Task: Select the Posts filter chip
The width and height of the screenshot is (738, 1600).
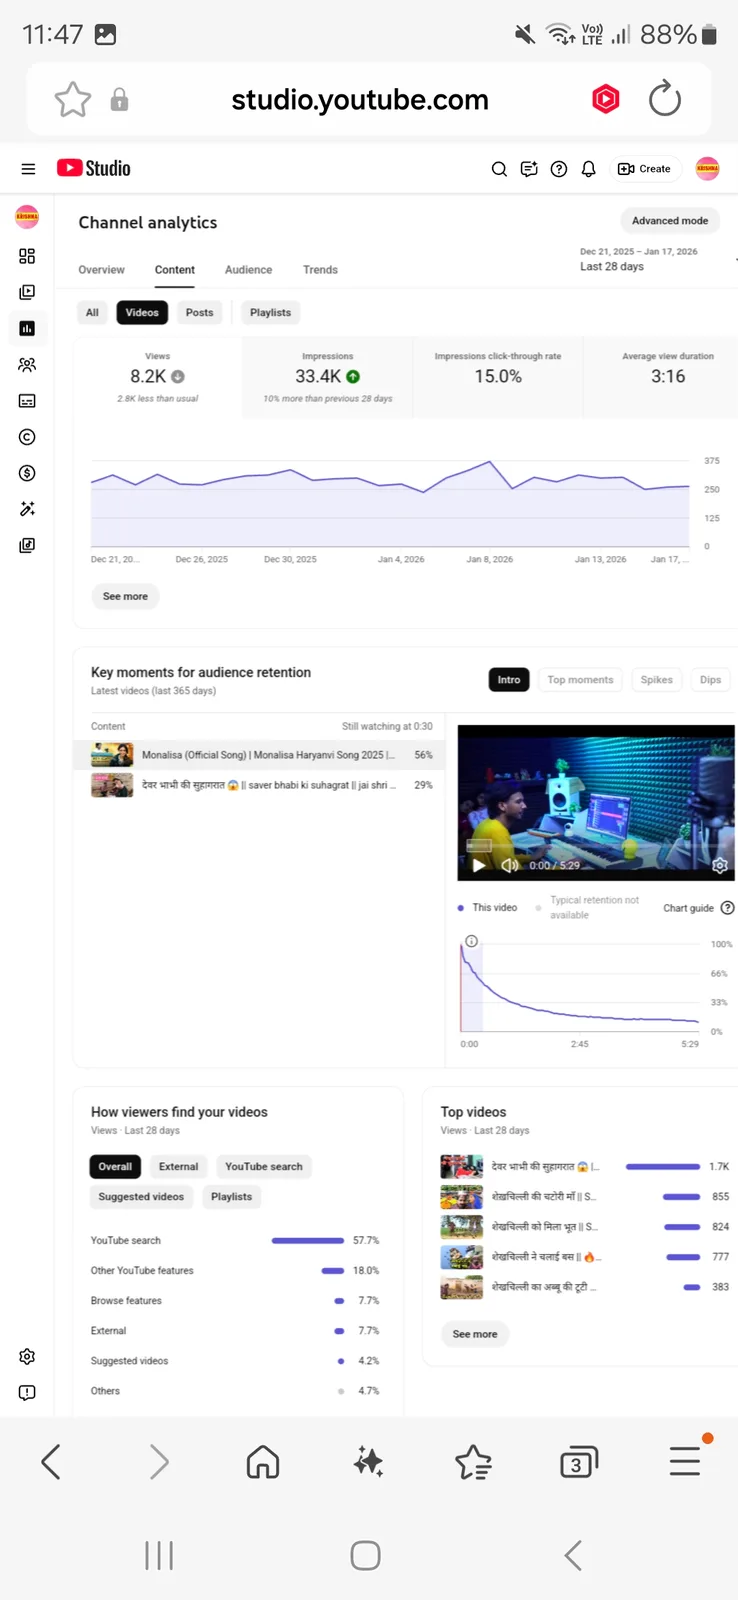Action: (200, 313)
